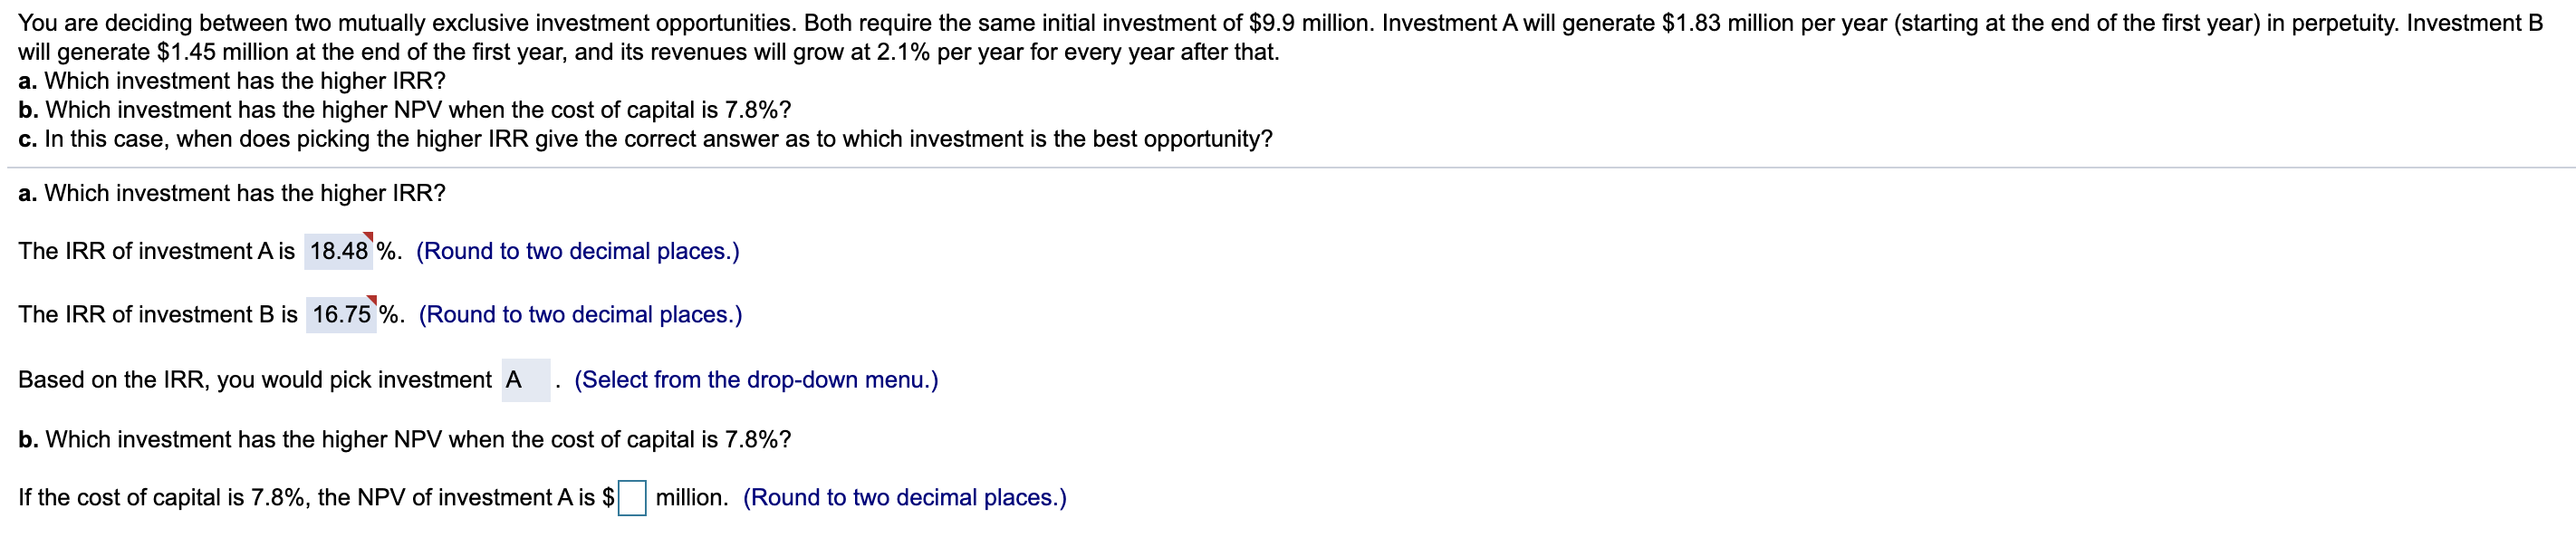
Task: Open the investment selection drop-down menu
Action: tap(527, 380)
